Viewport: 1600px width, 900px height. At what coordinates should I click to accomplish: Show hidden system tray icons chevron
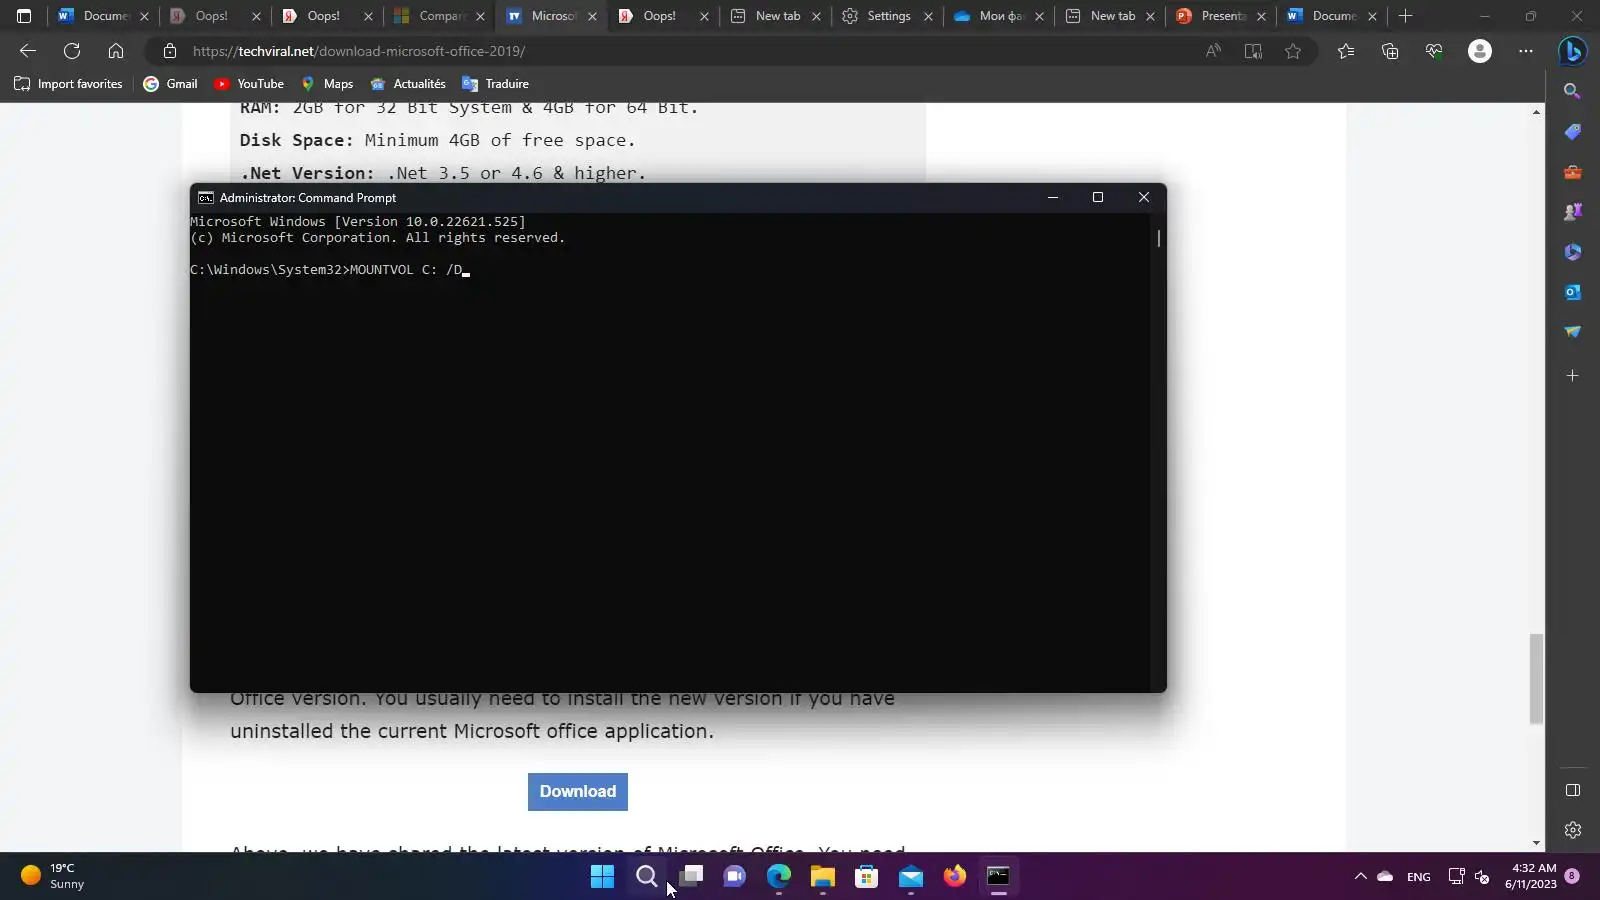pyautogui.click(x=1361, y=877)
